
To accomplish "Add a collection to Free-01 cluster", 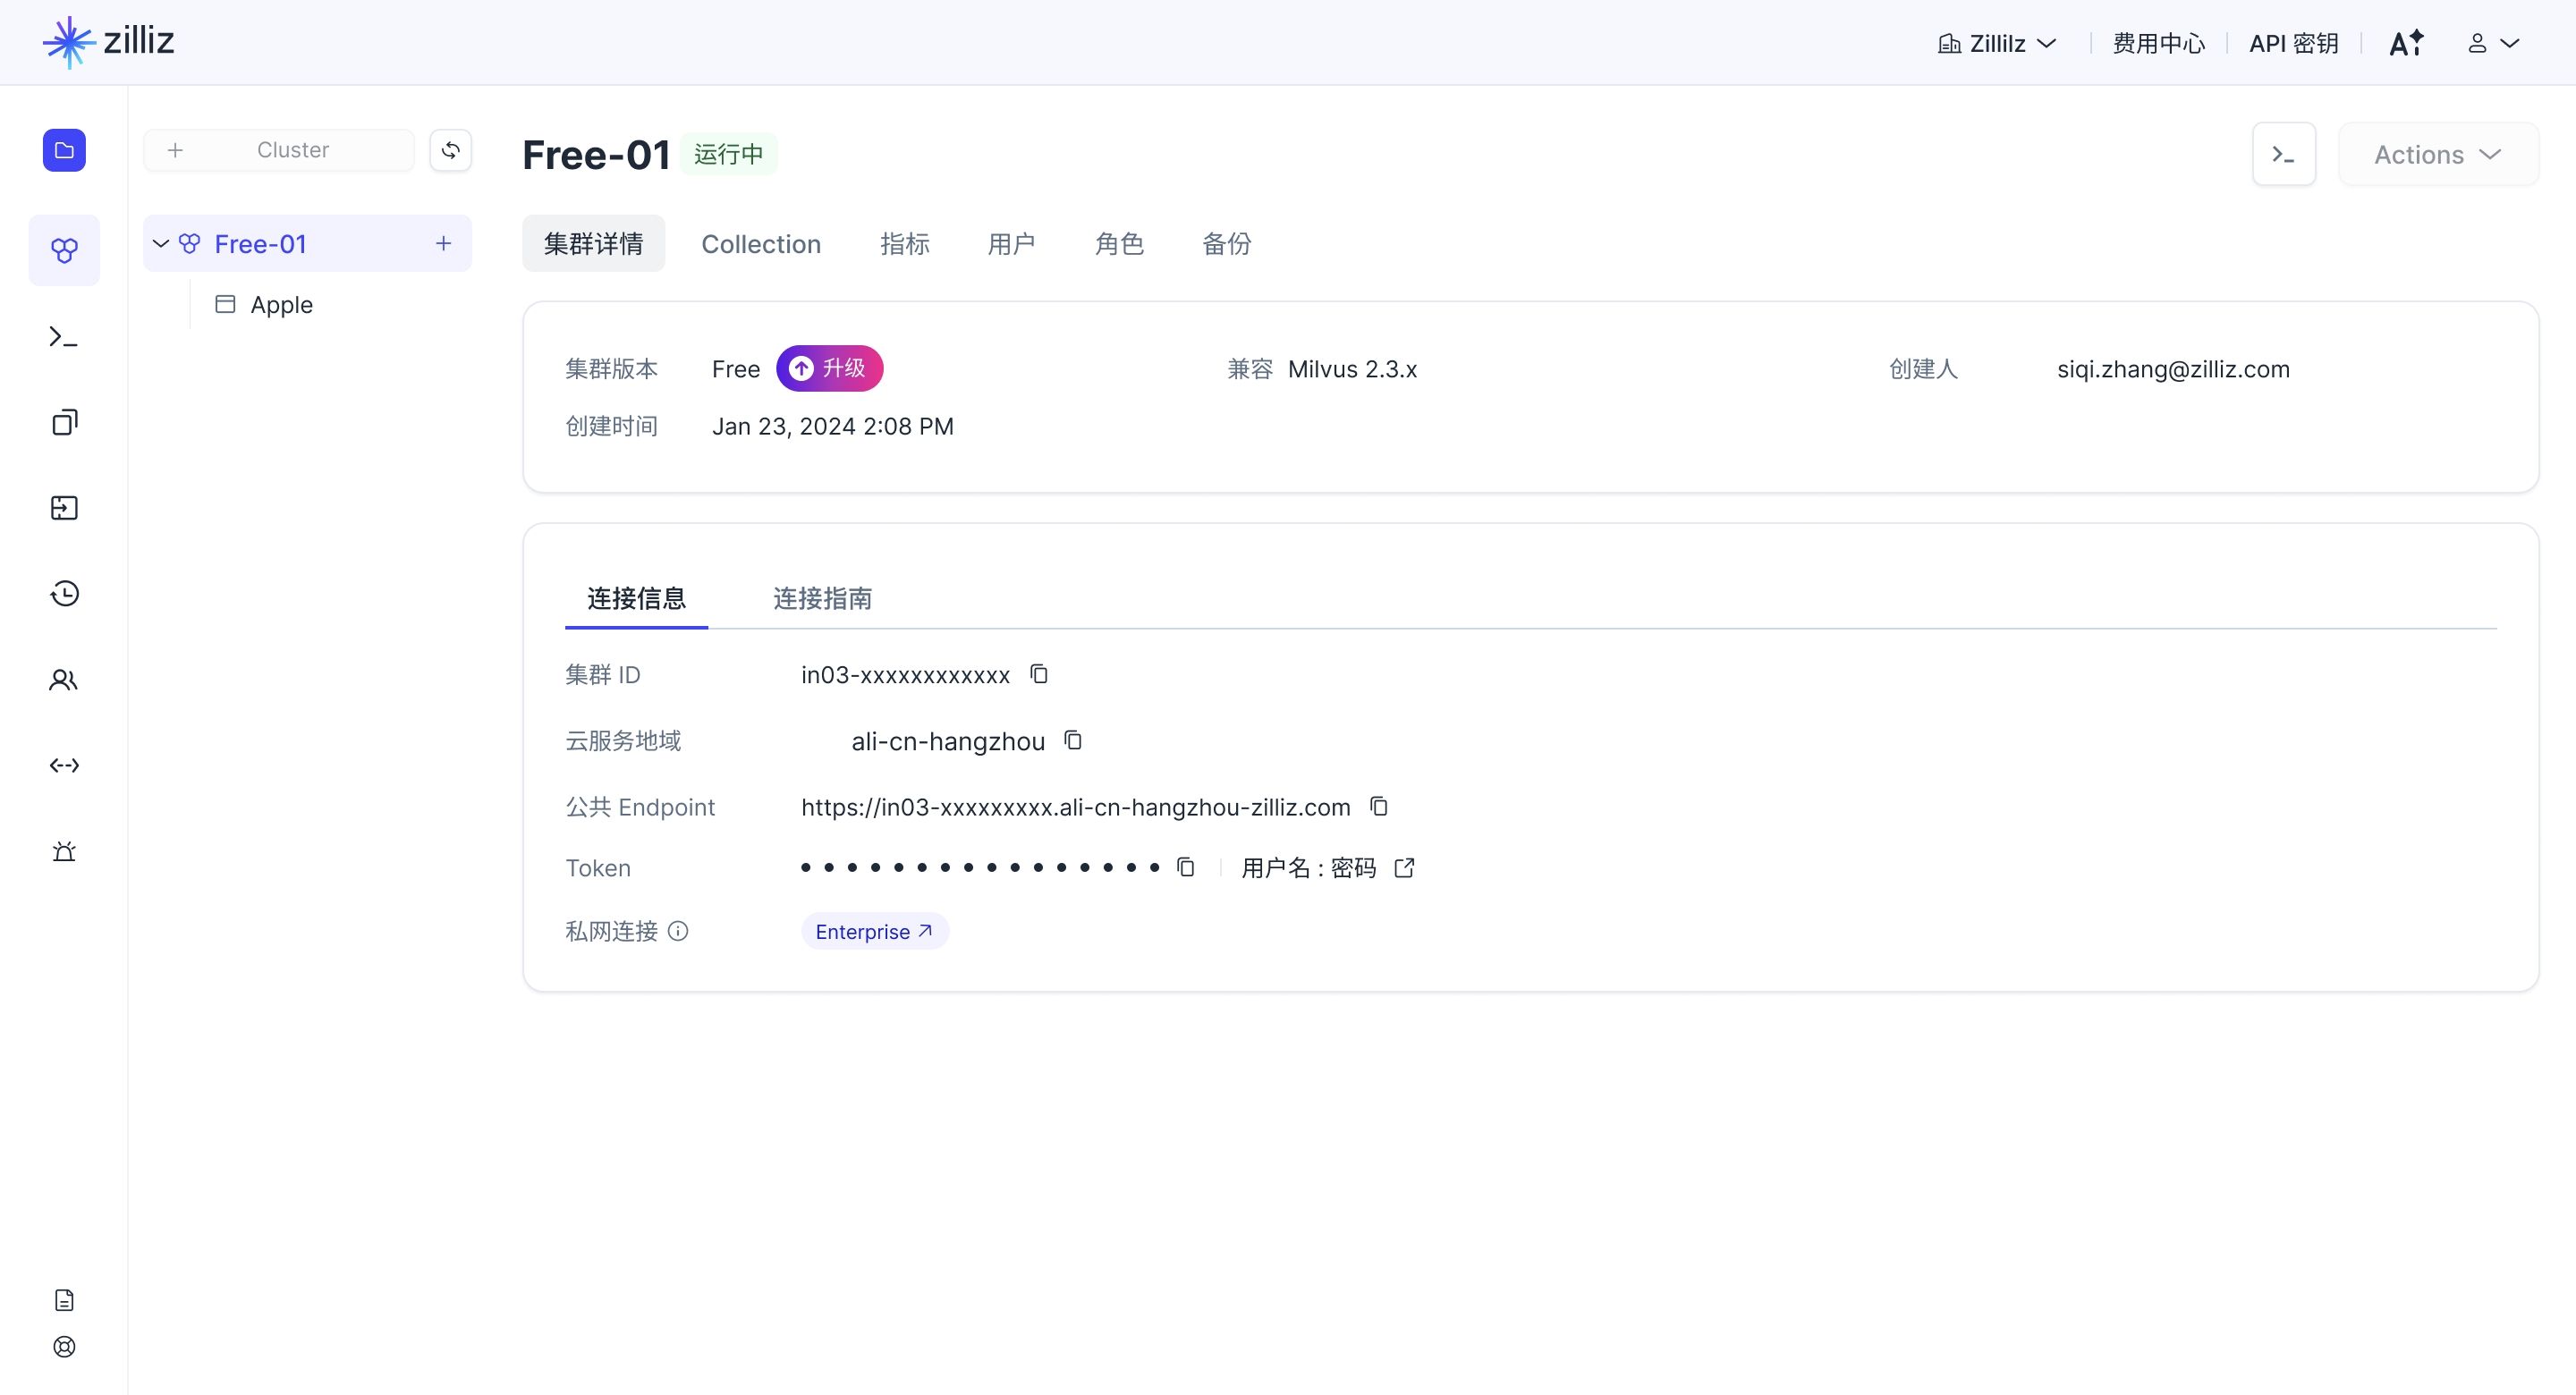I will coord(443,243).
